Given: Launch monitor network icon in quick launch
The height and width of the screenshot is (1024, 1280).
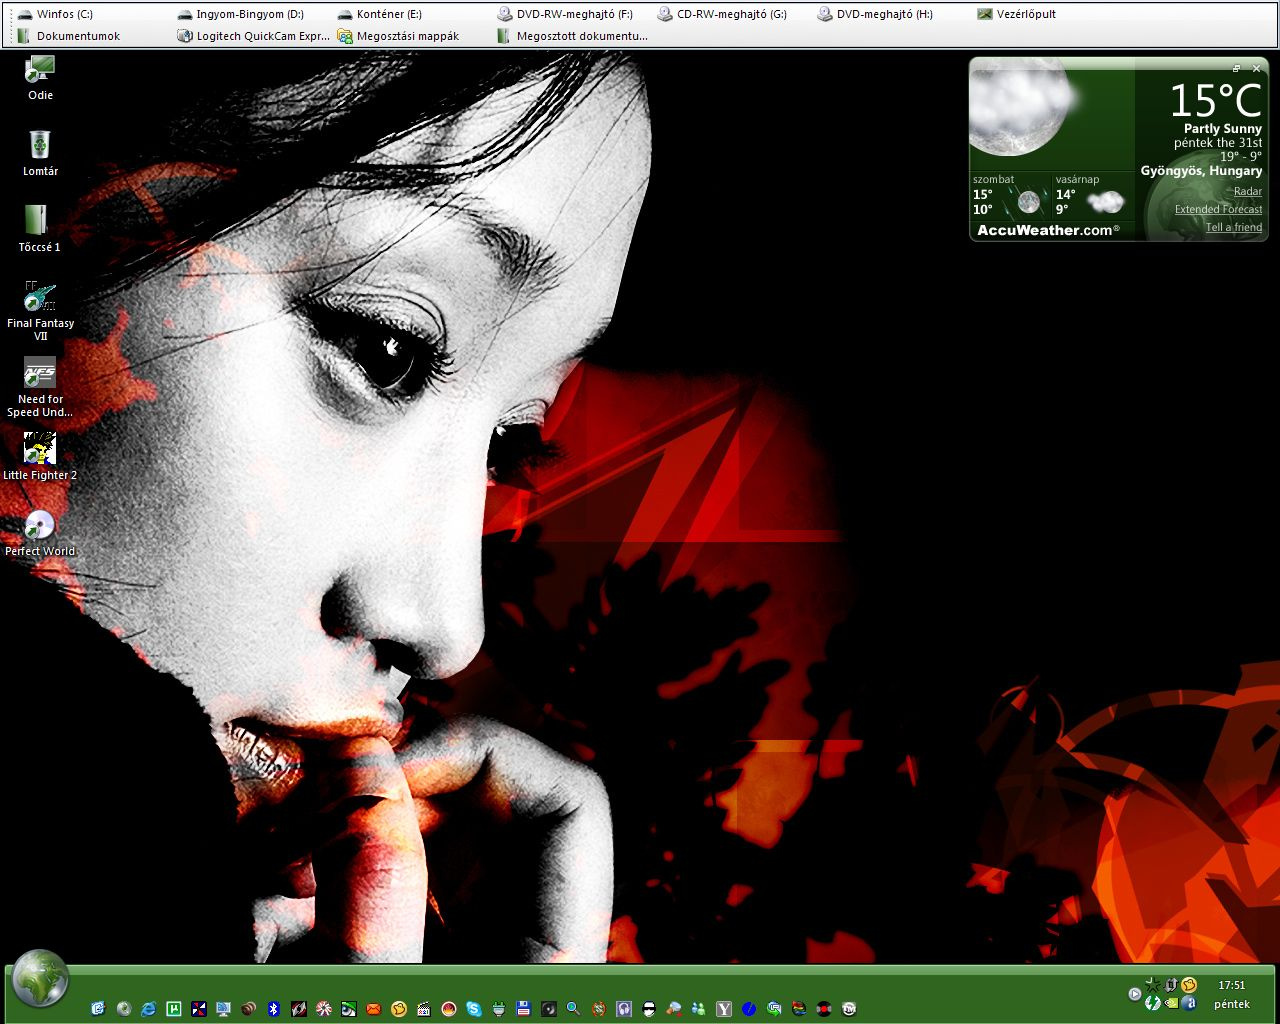Looking at the screenshot, I should click(224, 1009).
